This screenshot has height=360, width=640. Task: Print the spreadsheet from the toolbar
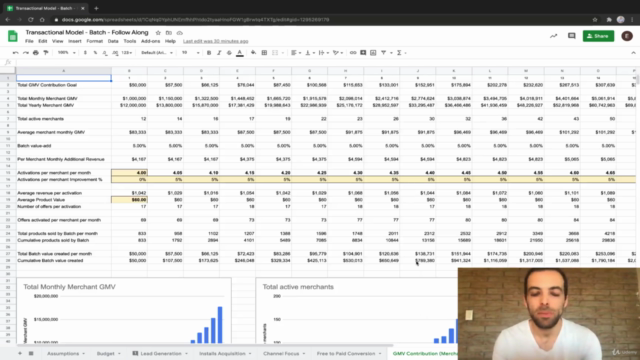36,53
